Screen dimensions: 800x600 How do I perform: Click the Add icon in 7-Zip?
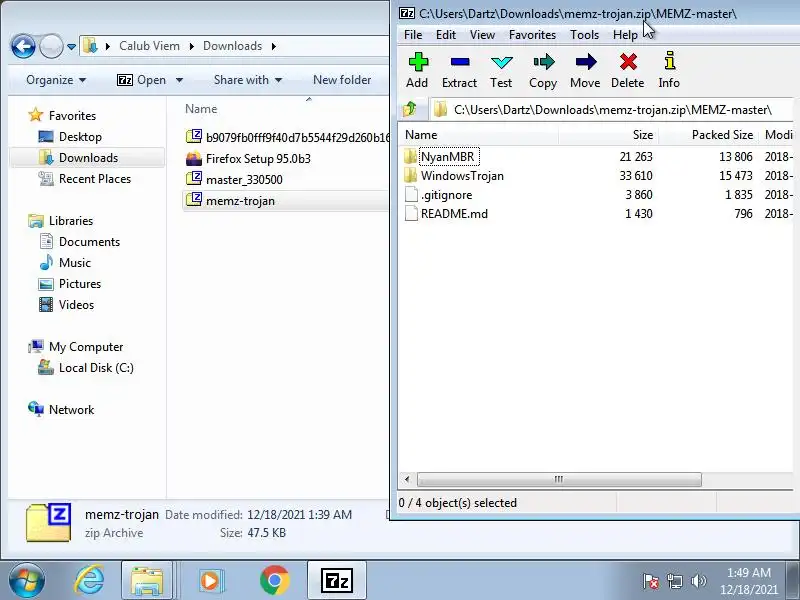(417, 62)
